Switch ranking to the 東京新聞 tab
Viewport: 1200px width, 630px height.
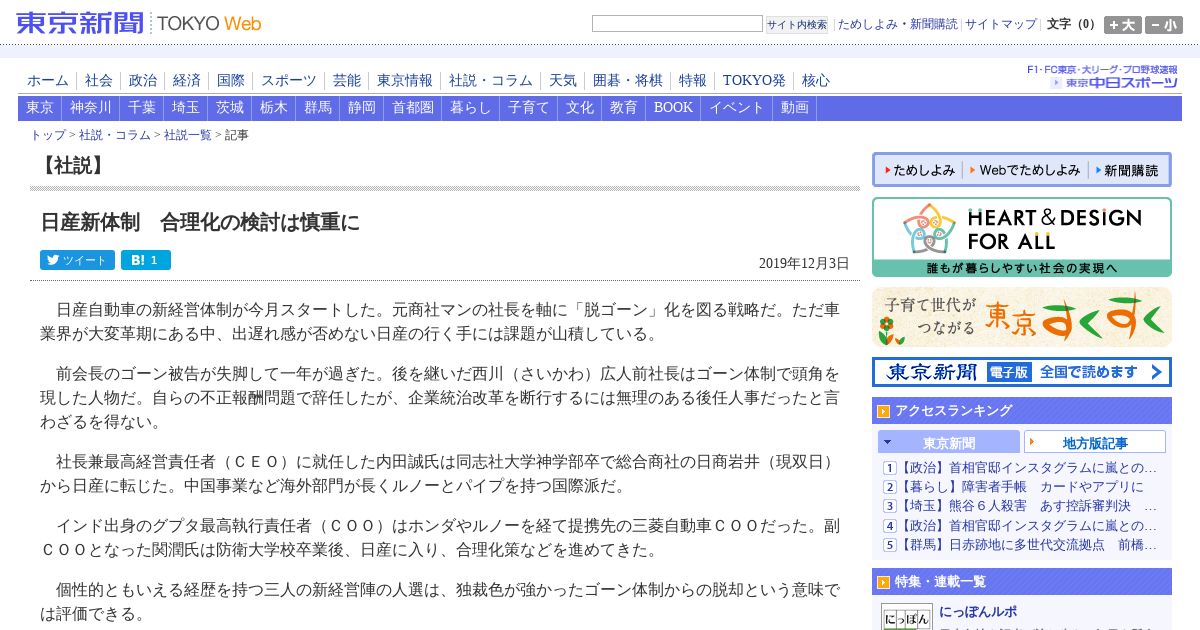tap(949, 442)
